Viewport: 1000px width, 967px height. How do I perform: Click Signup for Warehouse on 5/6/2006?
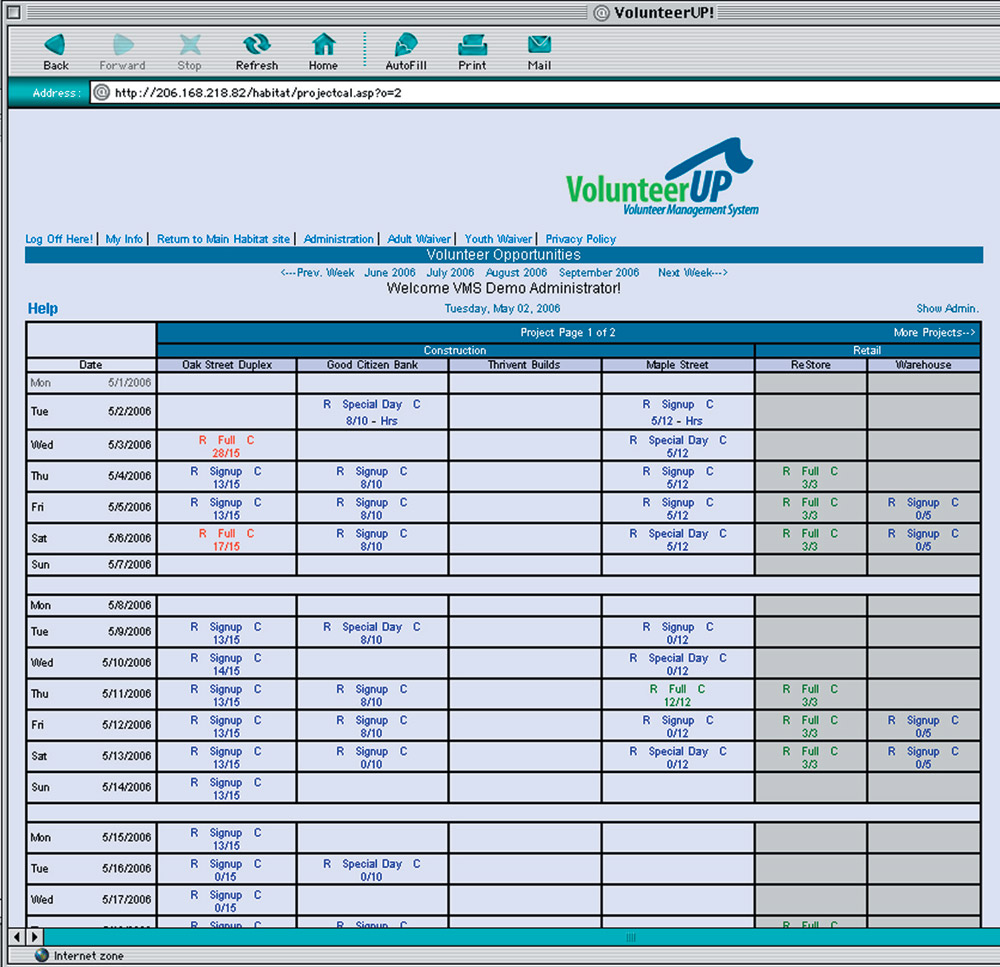[923, 534]
